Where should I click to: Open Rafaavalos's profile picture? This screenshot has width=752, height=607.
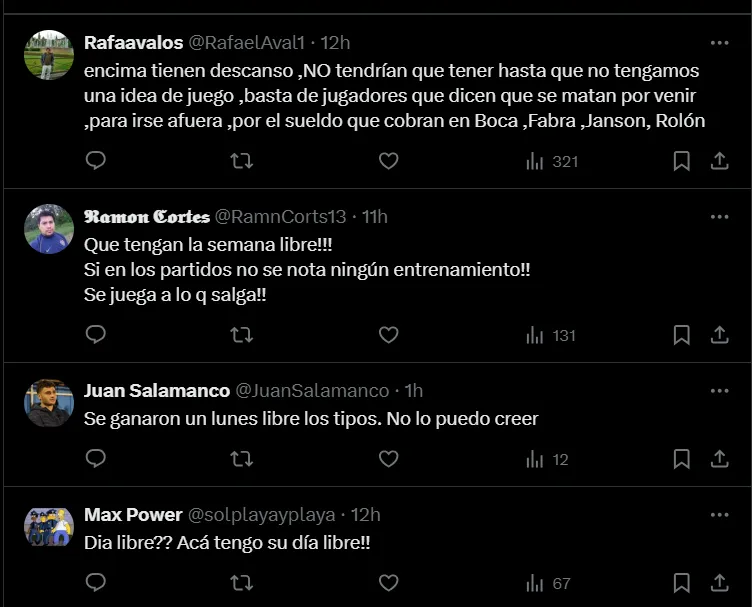tap(49, 55)
